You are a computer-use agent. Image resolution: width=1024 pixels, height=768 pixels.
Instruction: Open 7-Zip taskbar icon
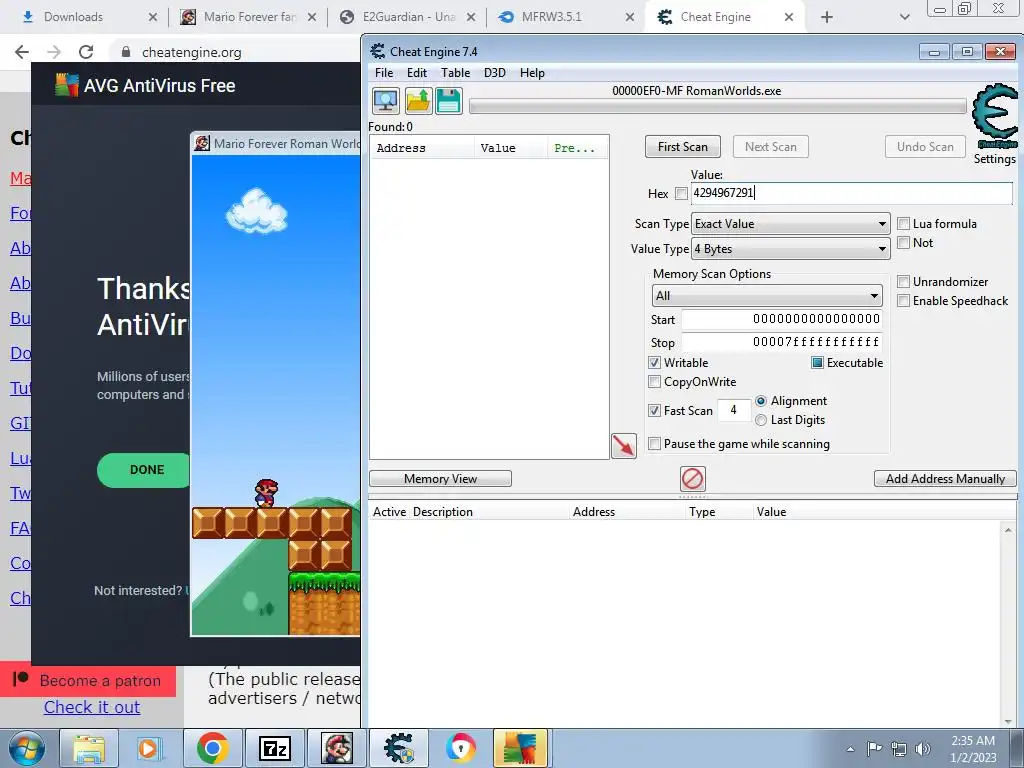275,748
